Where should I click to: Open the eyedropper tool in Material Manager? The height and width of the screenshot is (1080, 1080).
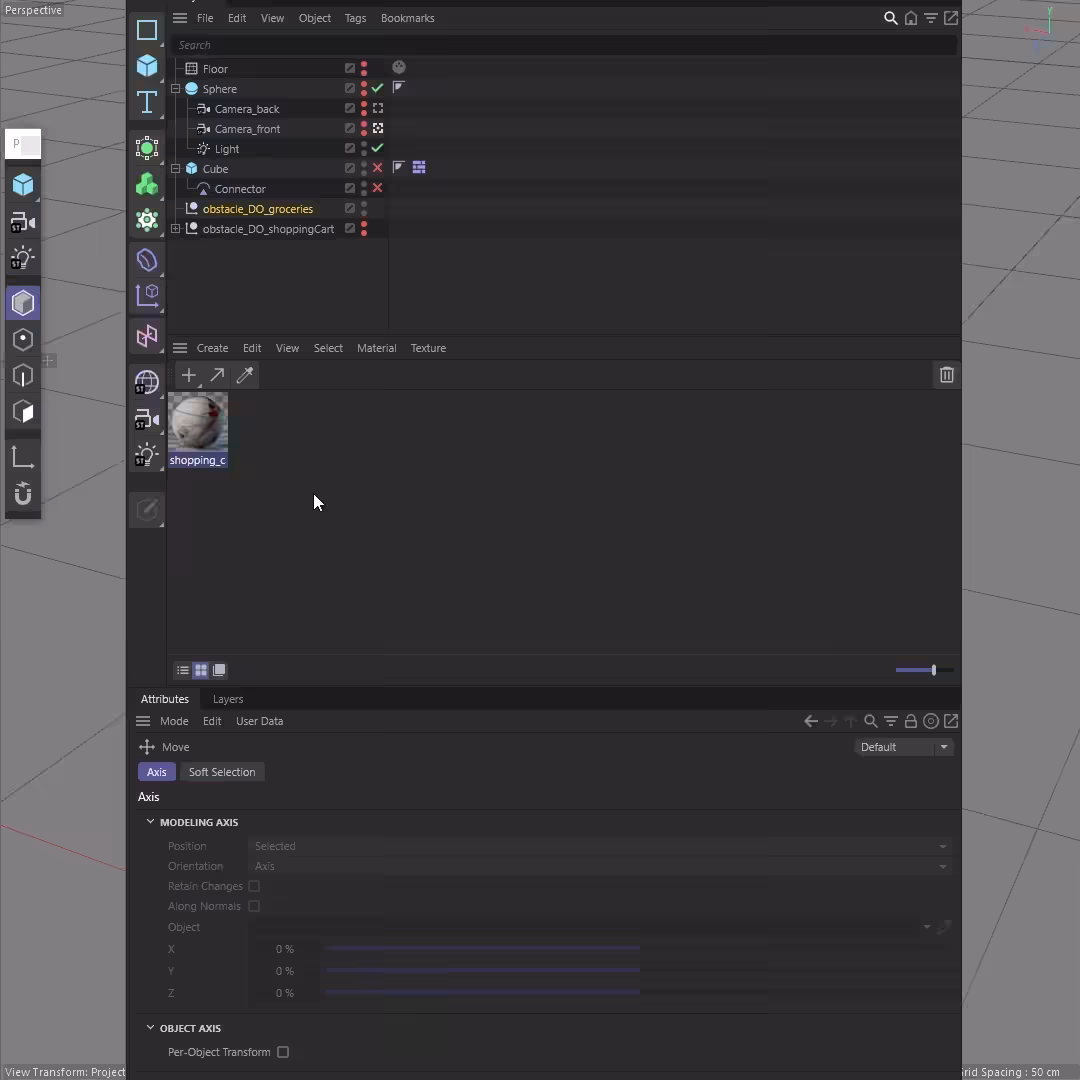pyautogui.click(x=245, y=375)
